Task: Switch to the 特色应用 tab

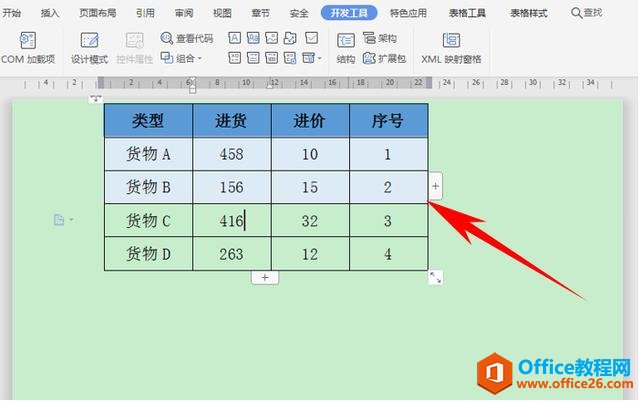Action: (408, 13)
